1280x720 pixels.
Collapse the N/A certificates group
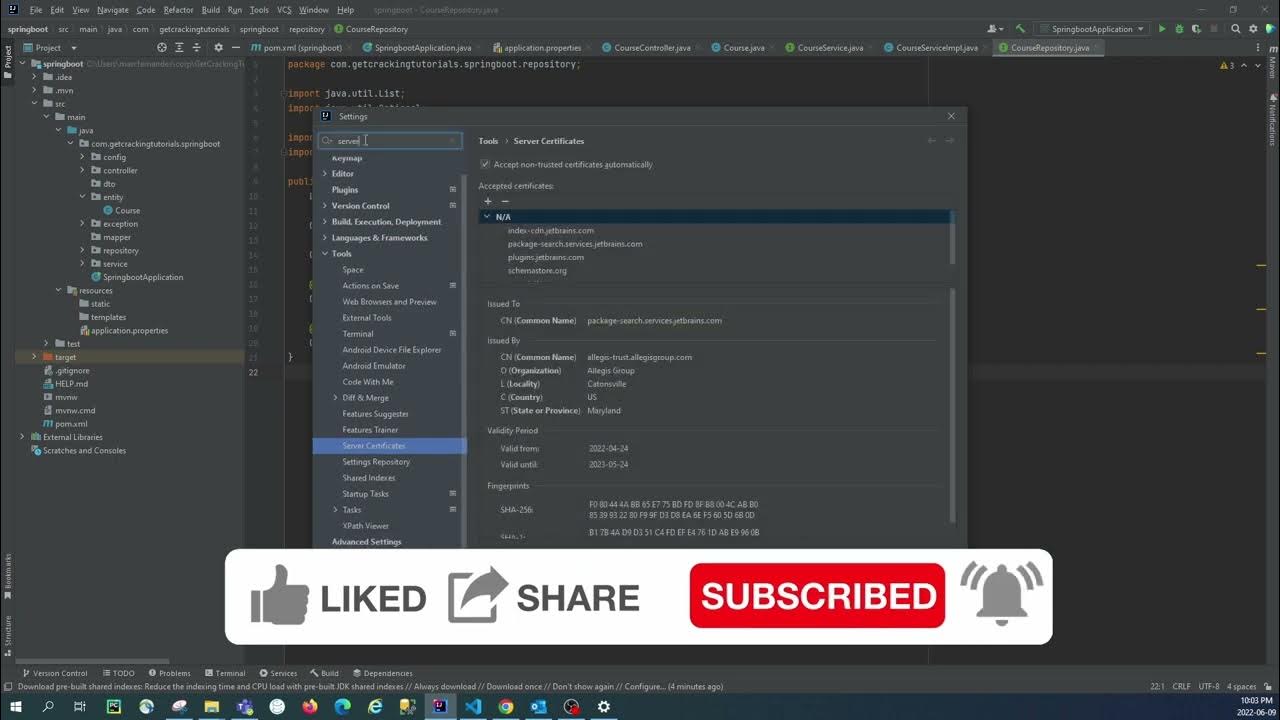pos(487,217)
